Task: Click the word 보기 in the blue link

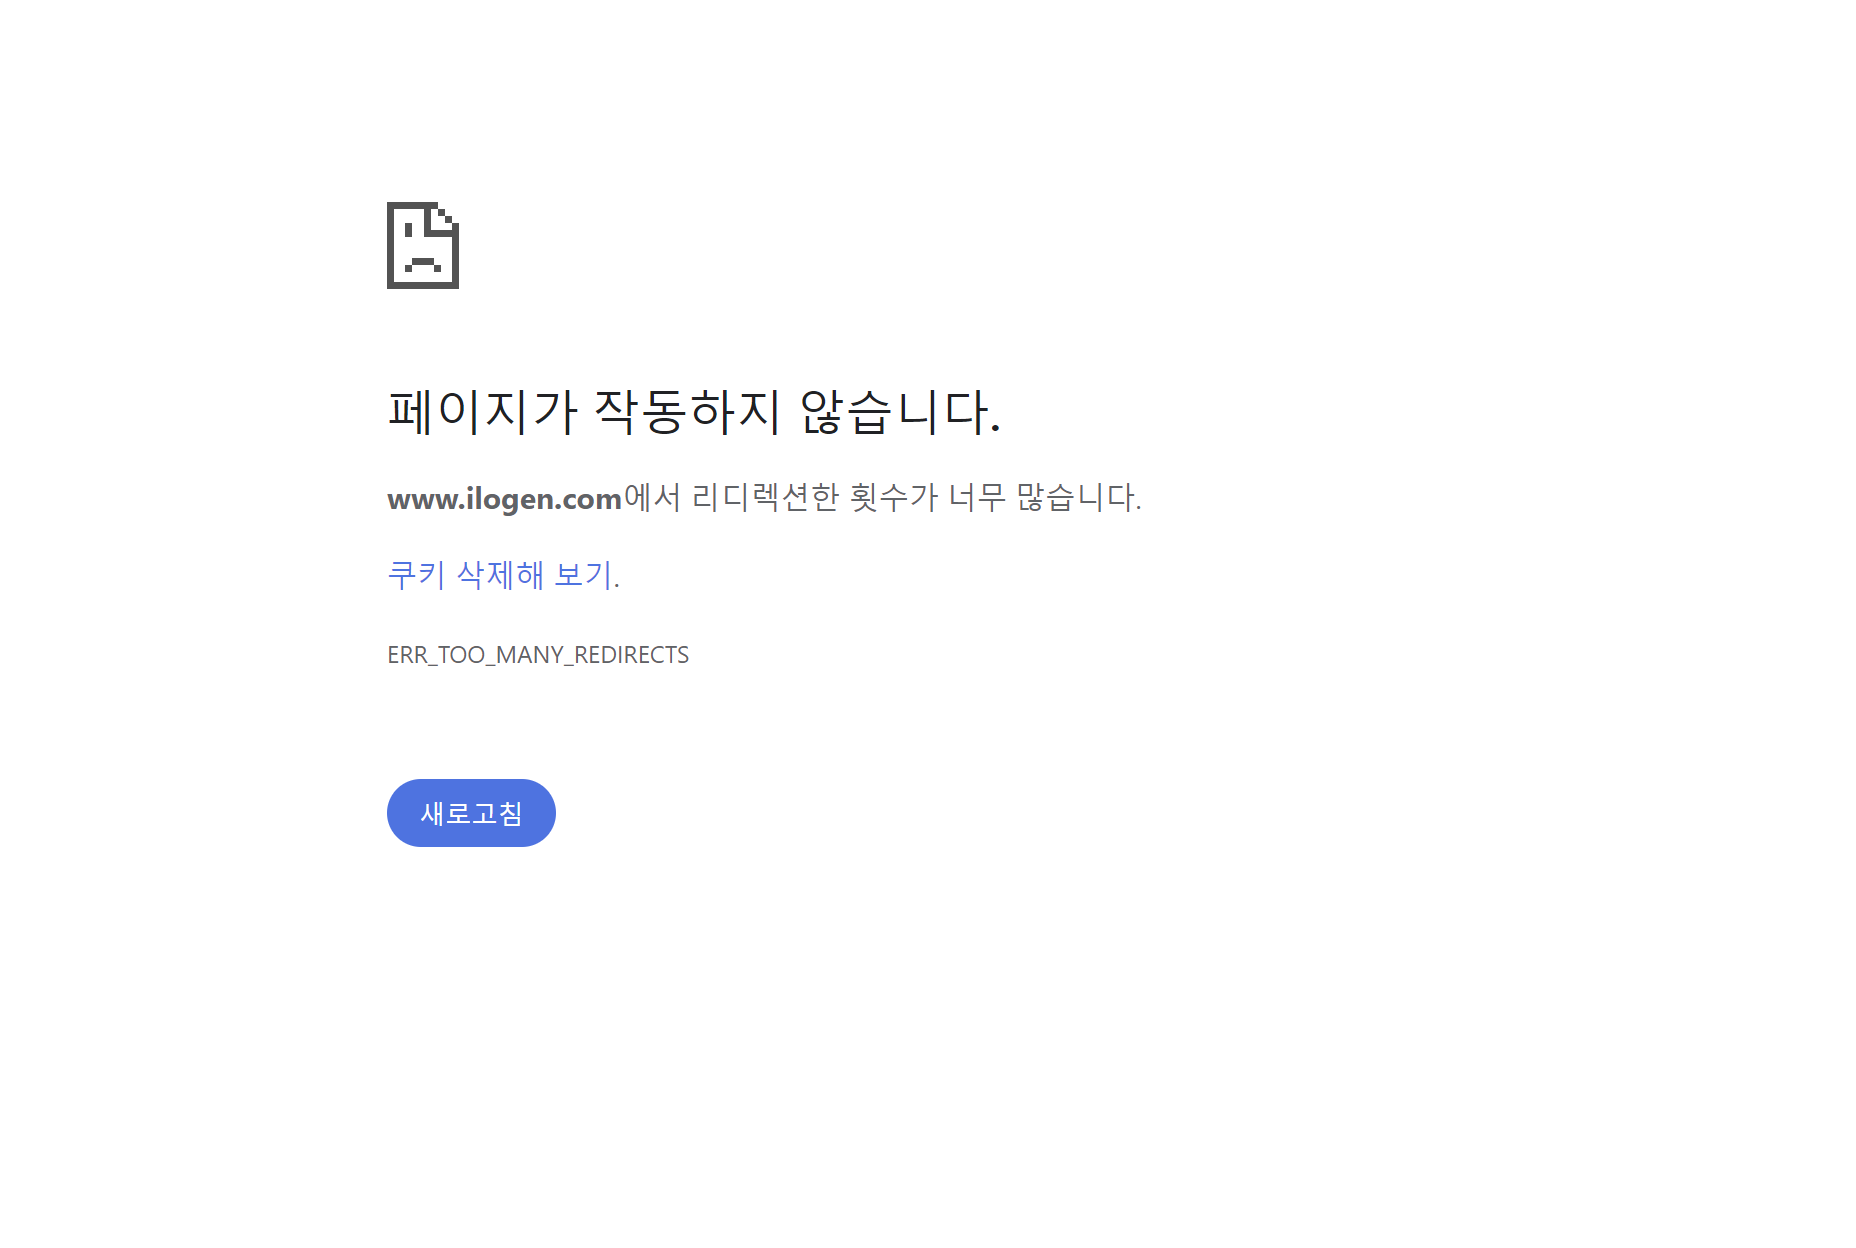Action: point(583,575)
